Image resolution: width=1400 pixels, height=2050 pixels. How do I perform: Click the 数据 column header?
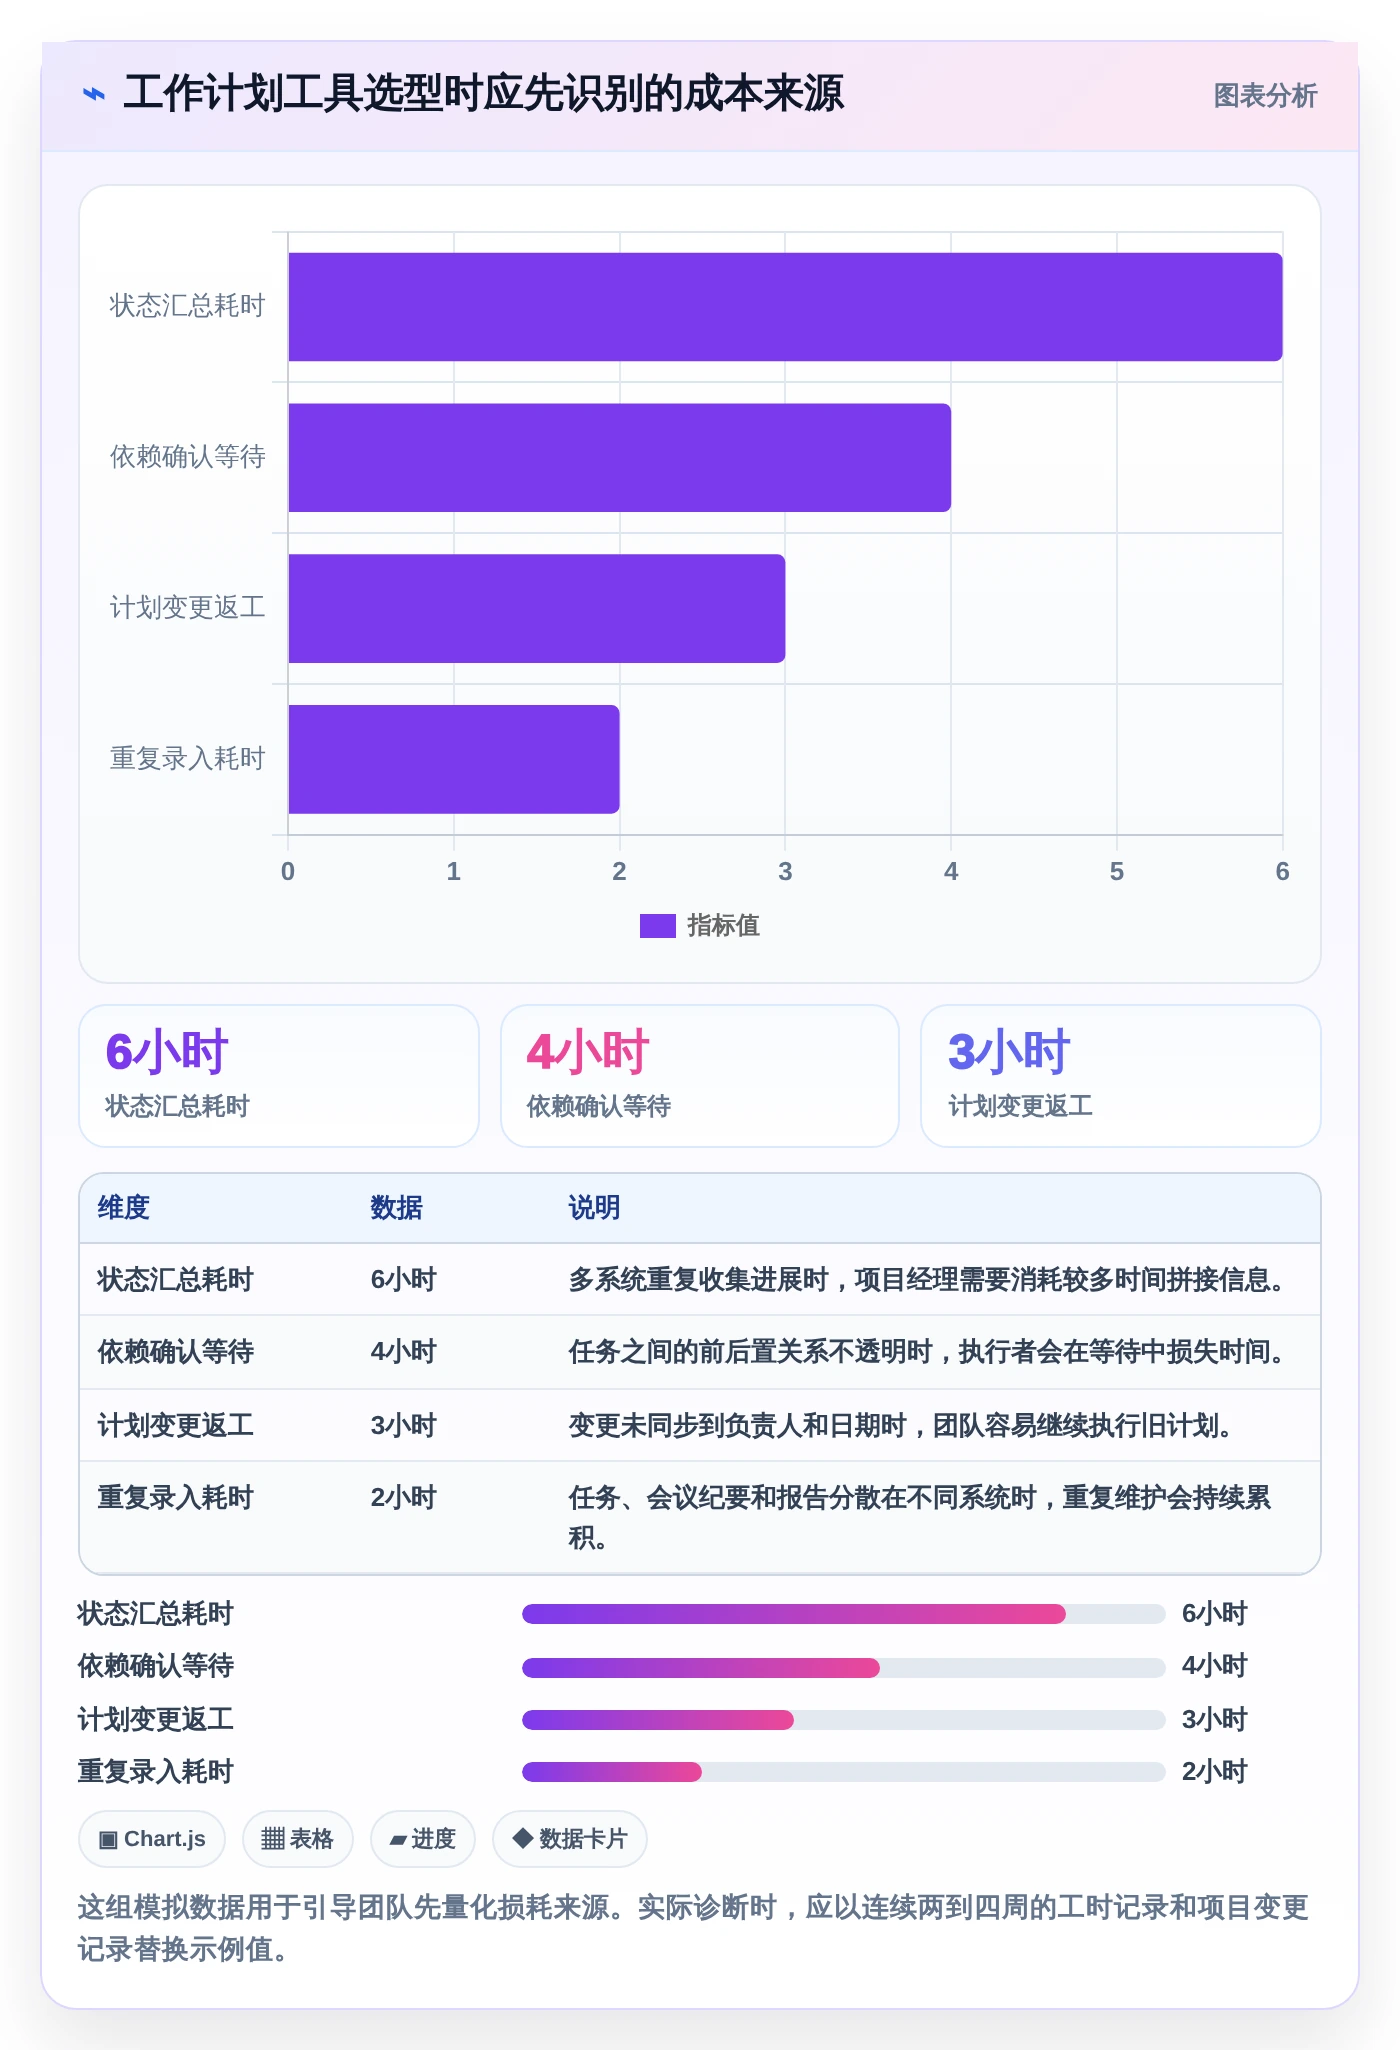(397, 1208)
